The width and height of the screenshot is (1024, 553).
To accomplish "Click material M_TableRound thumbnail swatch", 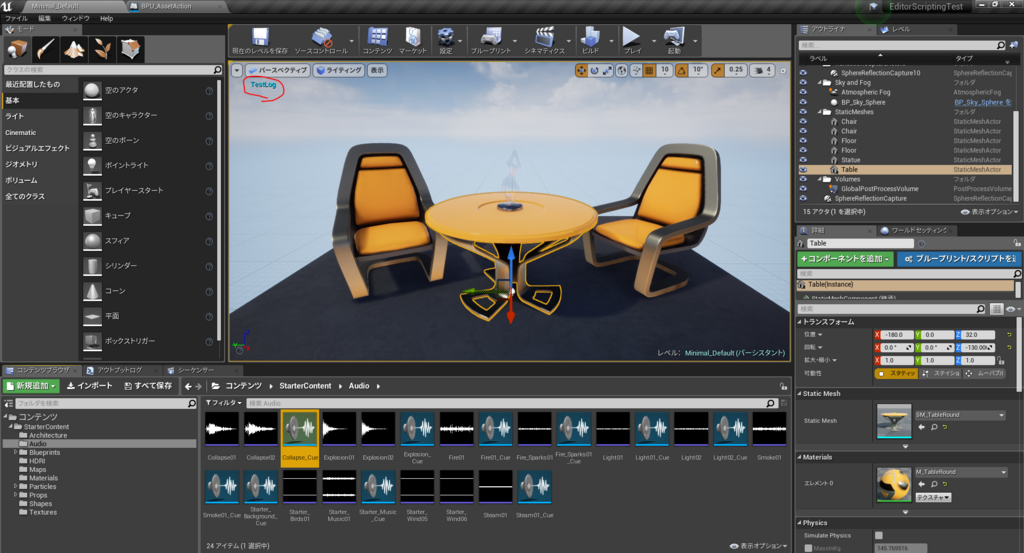I will [893, 485].
